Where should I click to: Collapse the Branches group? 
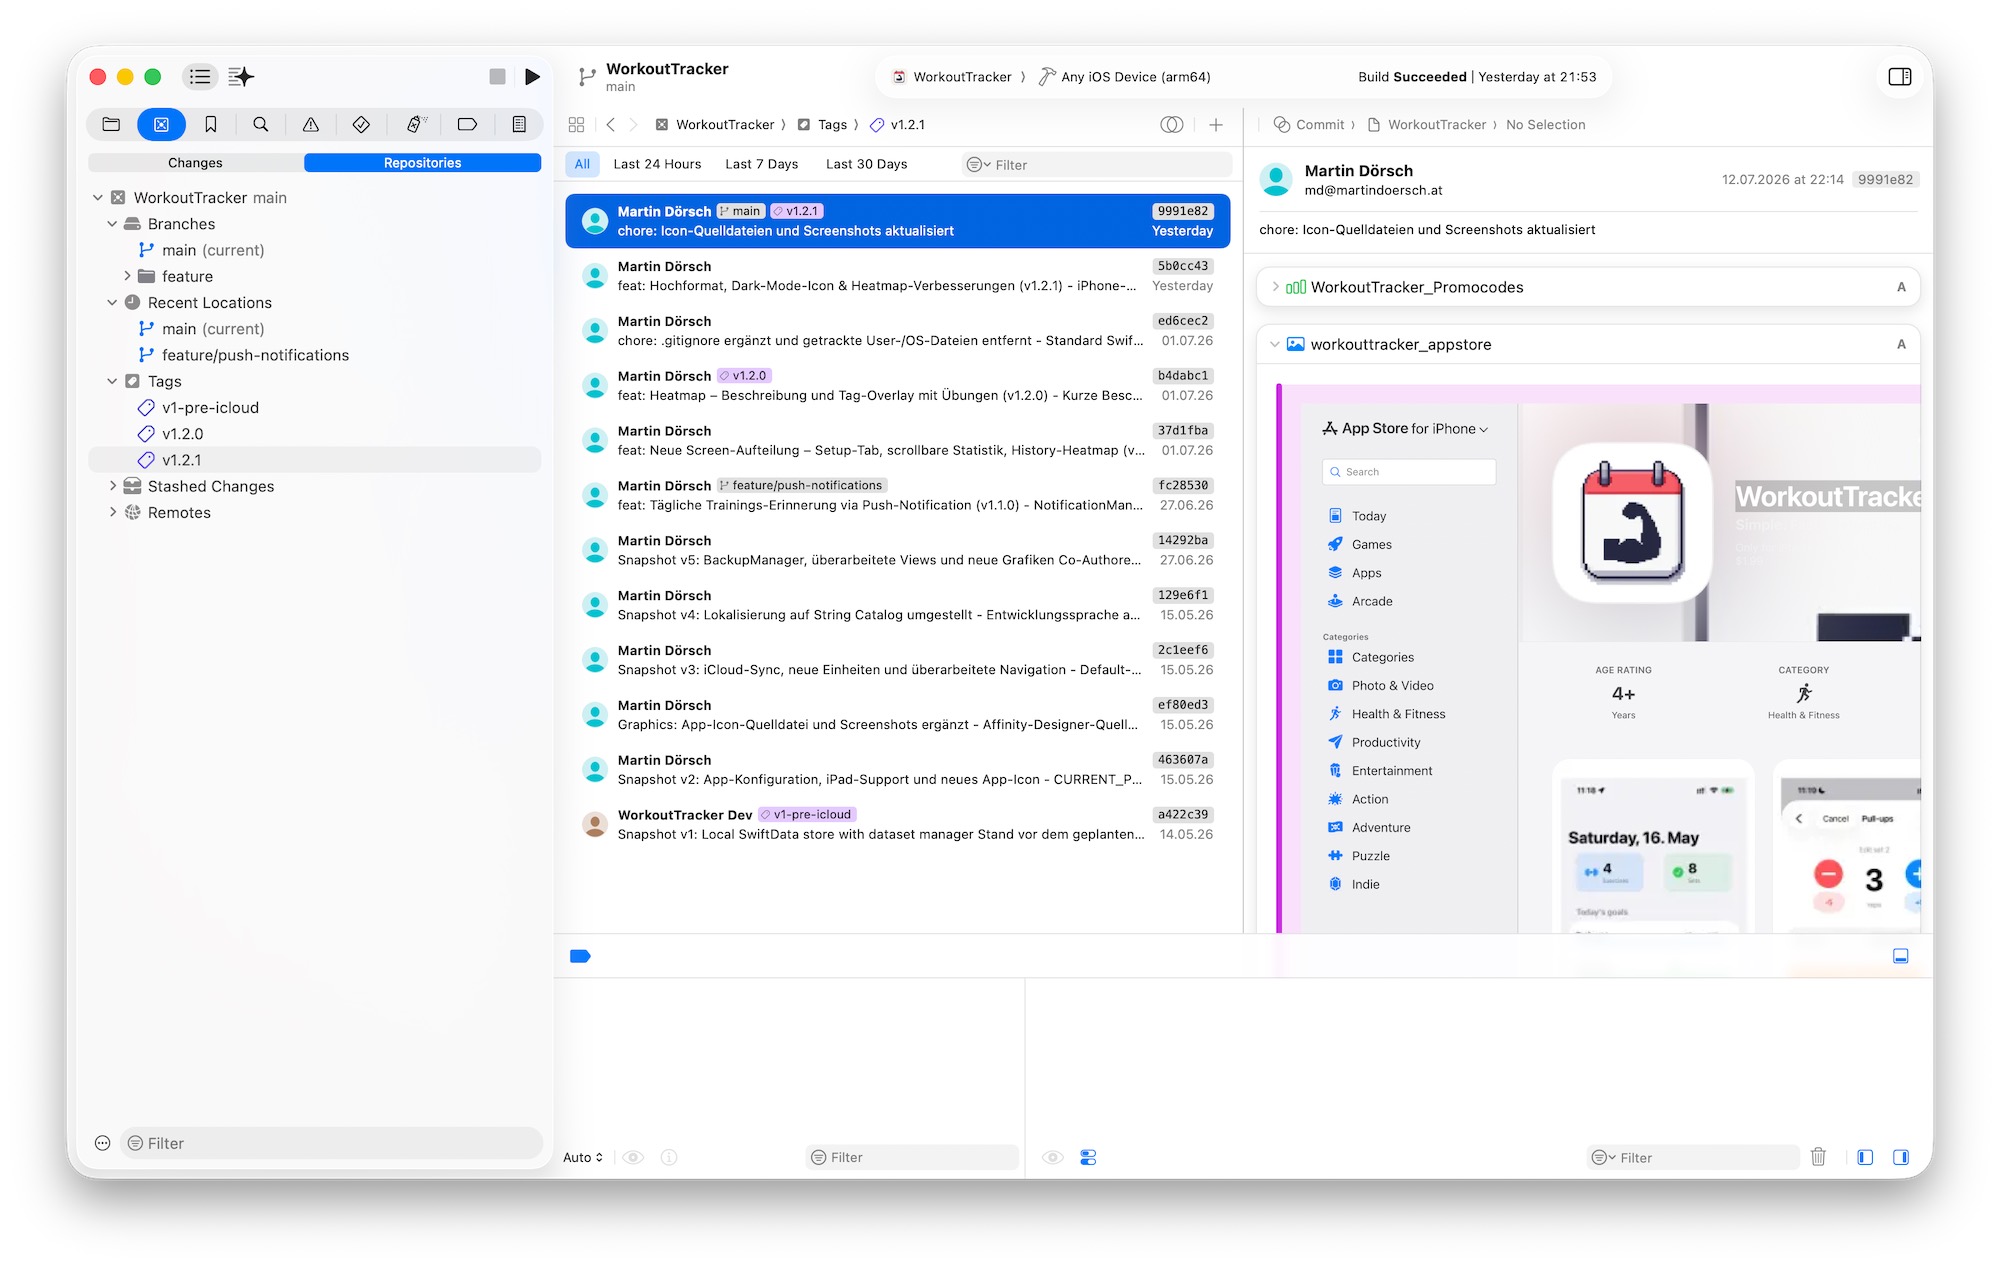coord(112,224)
